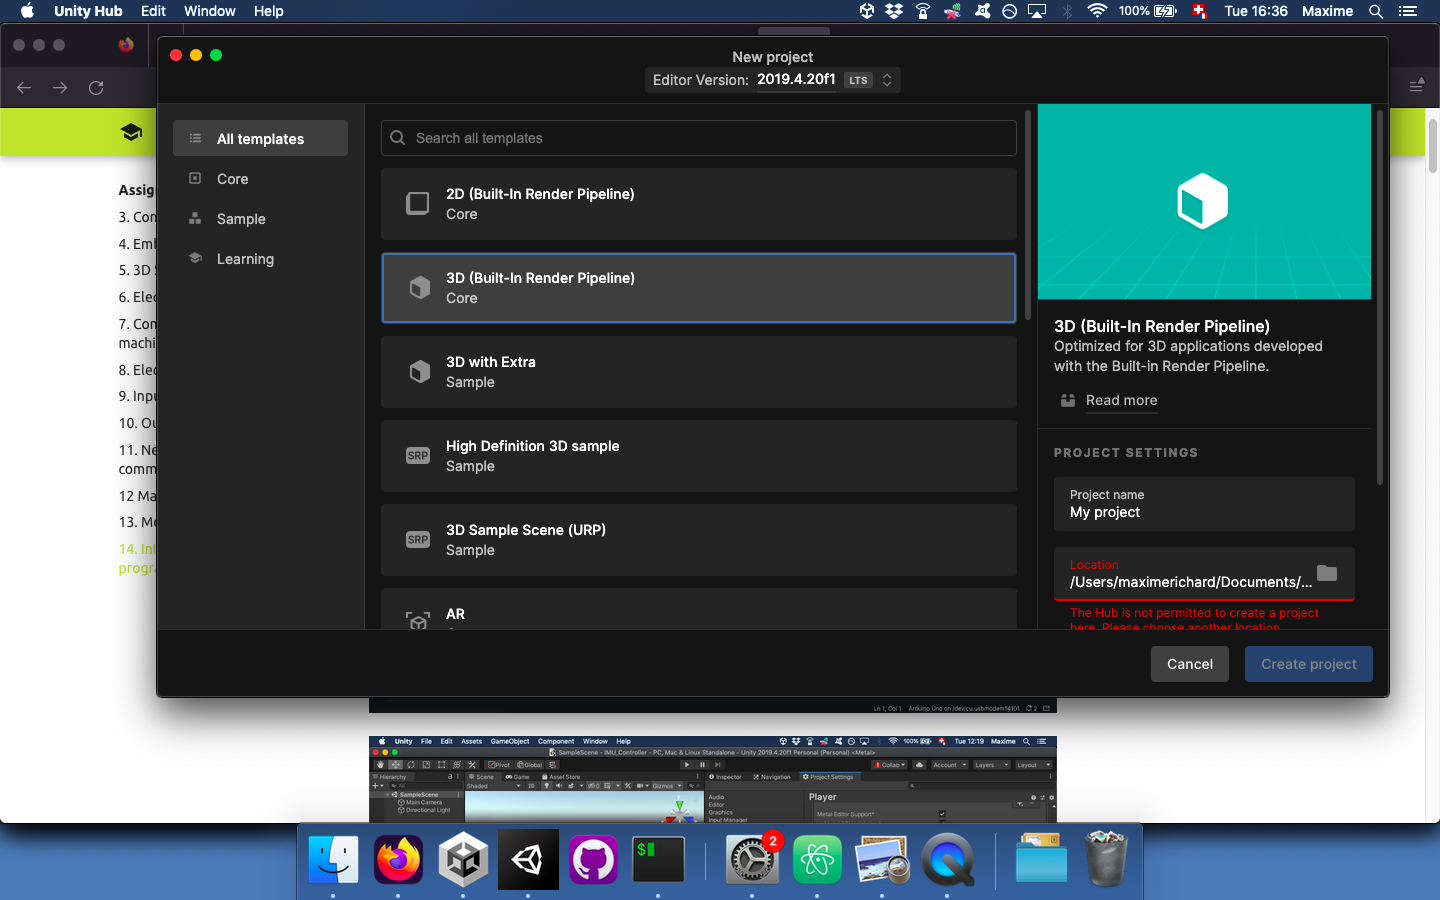
Task: Click the cube icon of 3D with Extra
Action: click(x=419, y=372)
